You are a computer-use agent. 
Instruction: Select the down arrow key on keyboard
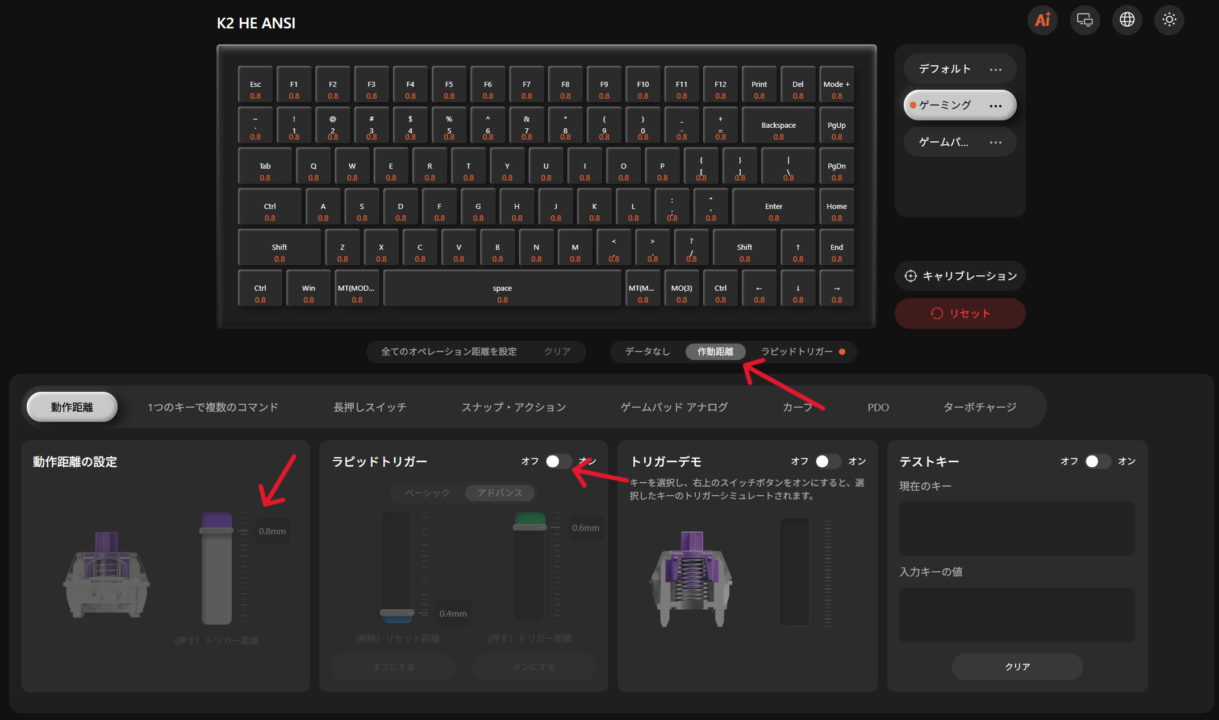(x=798, y=289)
